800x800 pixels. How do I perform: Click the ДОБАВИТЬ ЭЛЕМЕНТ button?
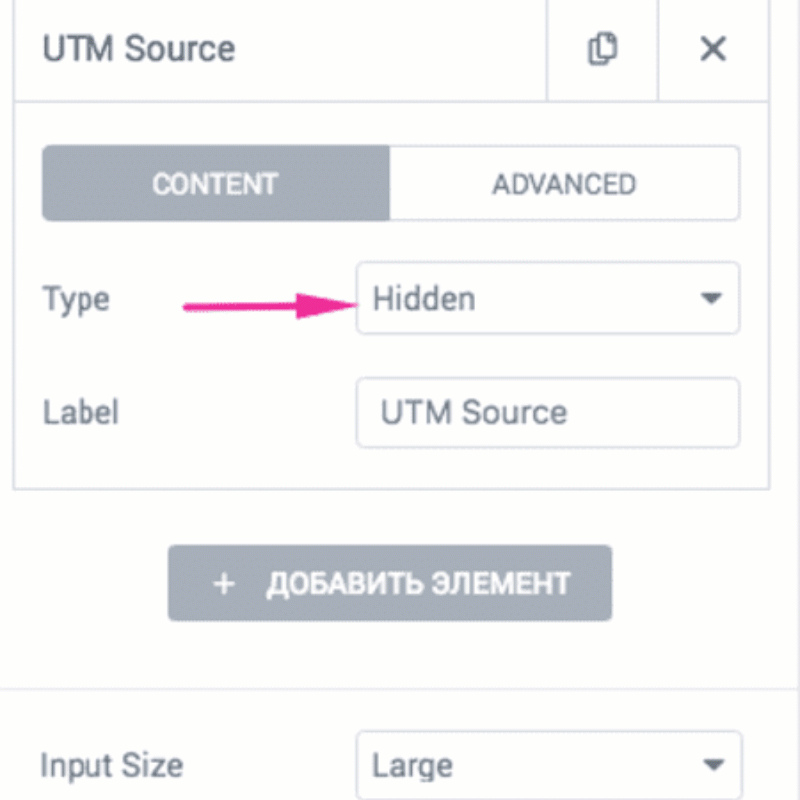click(x=390, y=583)
